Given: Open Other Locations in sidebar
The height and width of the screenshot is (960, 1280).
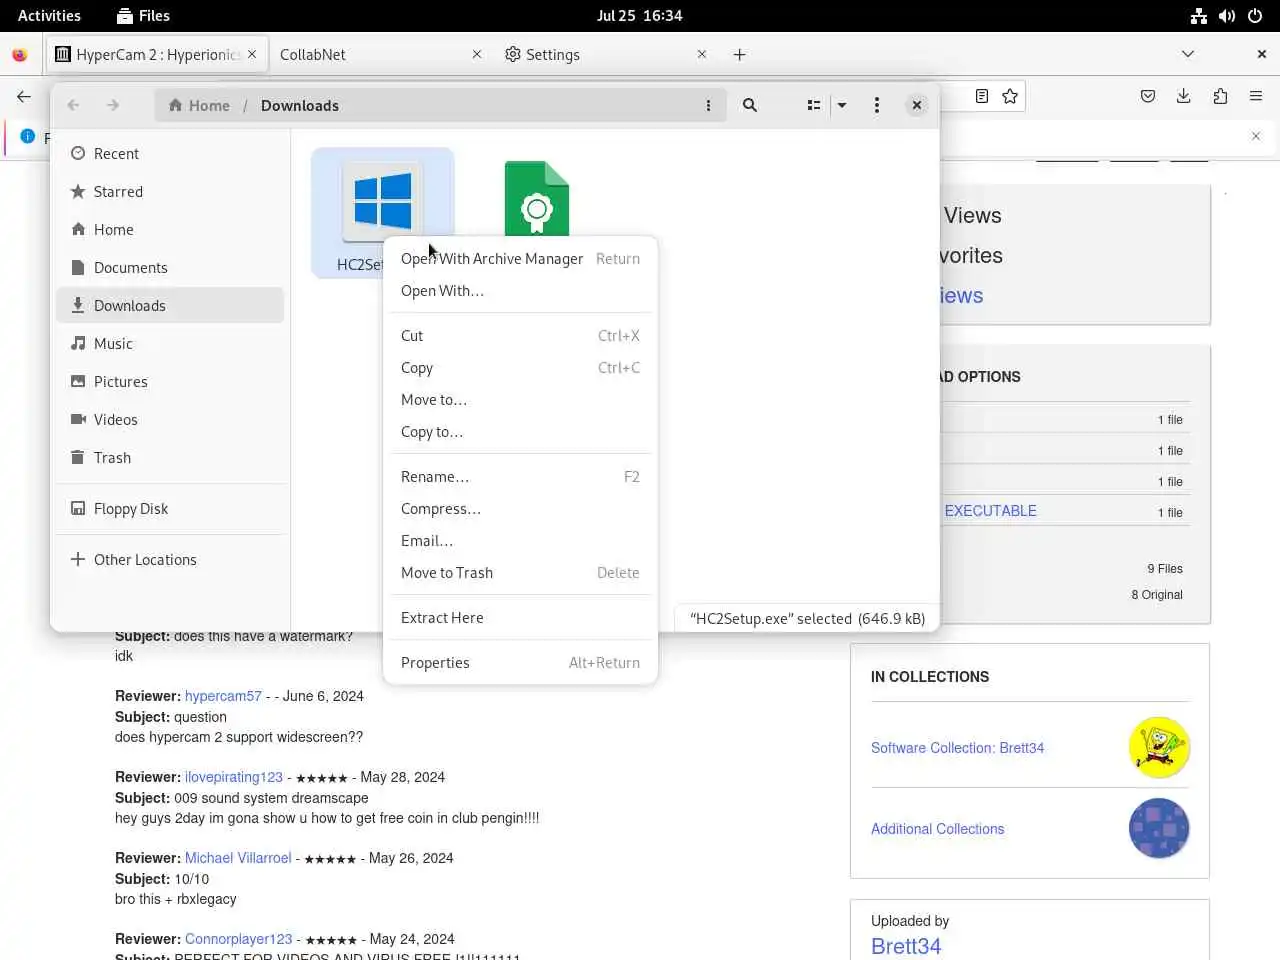Looking at the screenshot, I should pyautogui.click(x=170, y=559).
